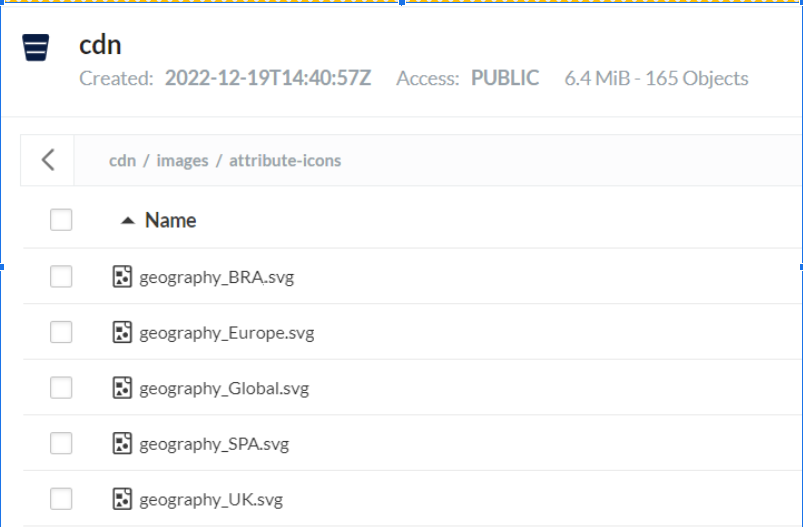Viewport: 803px width, 528px height.
Task: Click the geography_SPA.svg file icon
Action: point(122,443)
